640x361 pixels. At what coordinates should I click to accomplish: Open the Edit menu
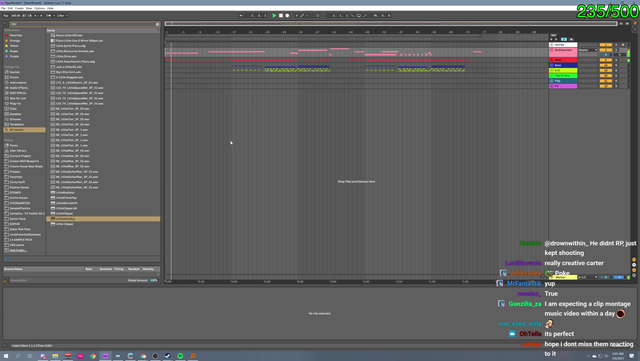pyautogui.click(x=10, y=8)
